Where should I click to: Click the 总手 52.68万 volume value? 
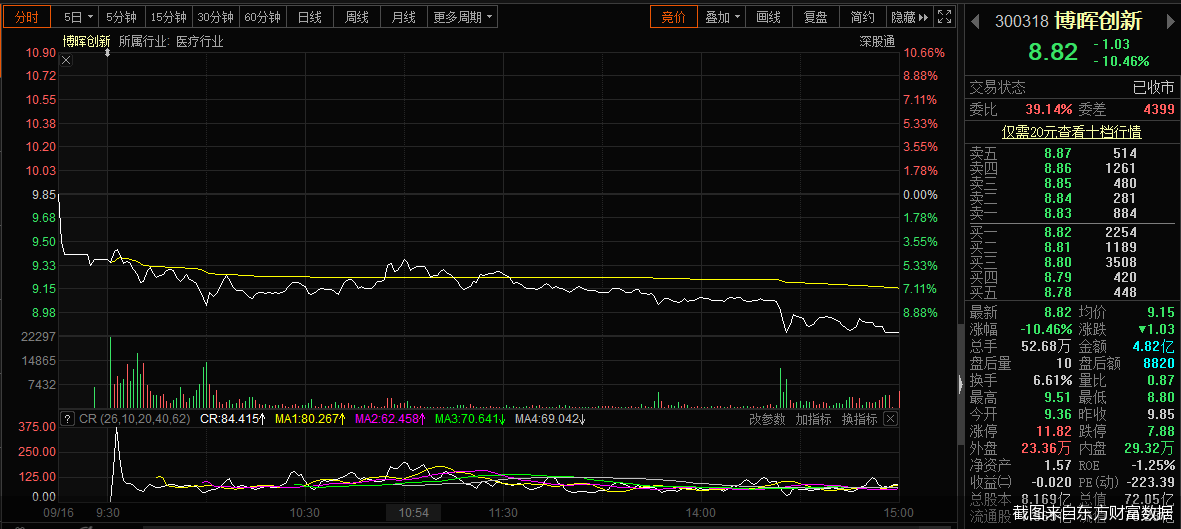click(x=1047, y=346)
